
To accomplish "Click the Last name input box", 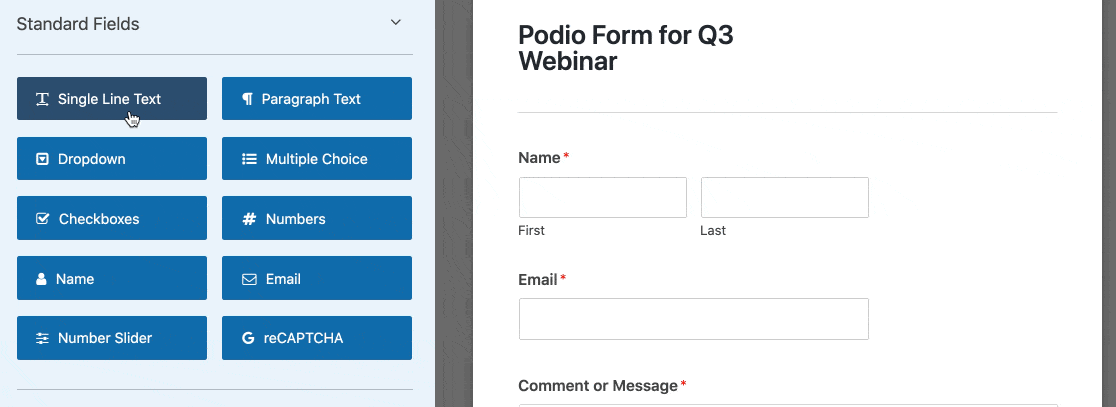I will click(784, 197).
